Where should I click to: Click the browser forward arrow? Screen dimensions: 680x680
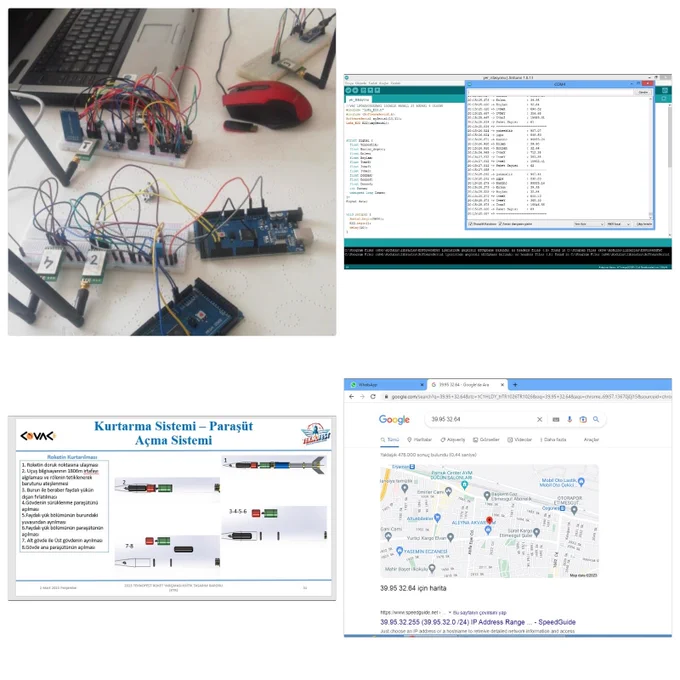[x=362, y=396]
